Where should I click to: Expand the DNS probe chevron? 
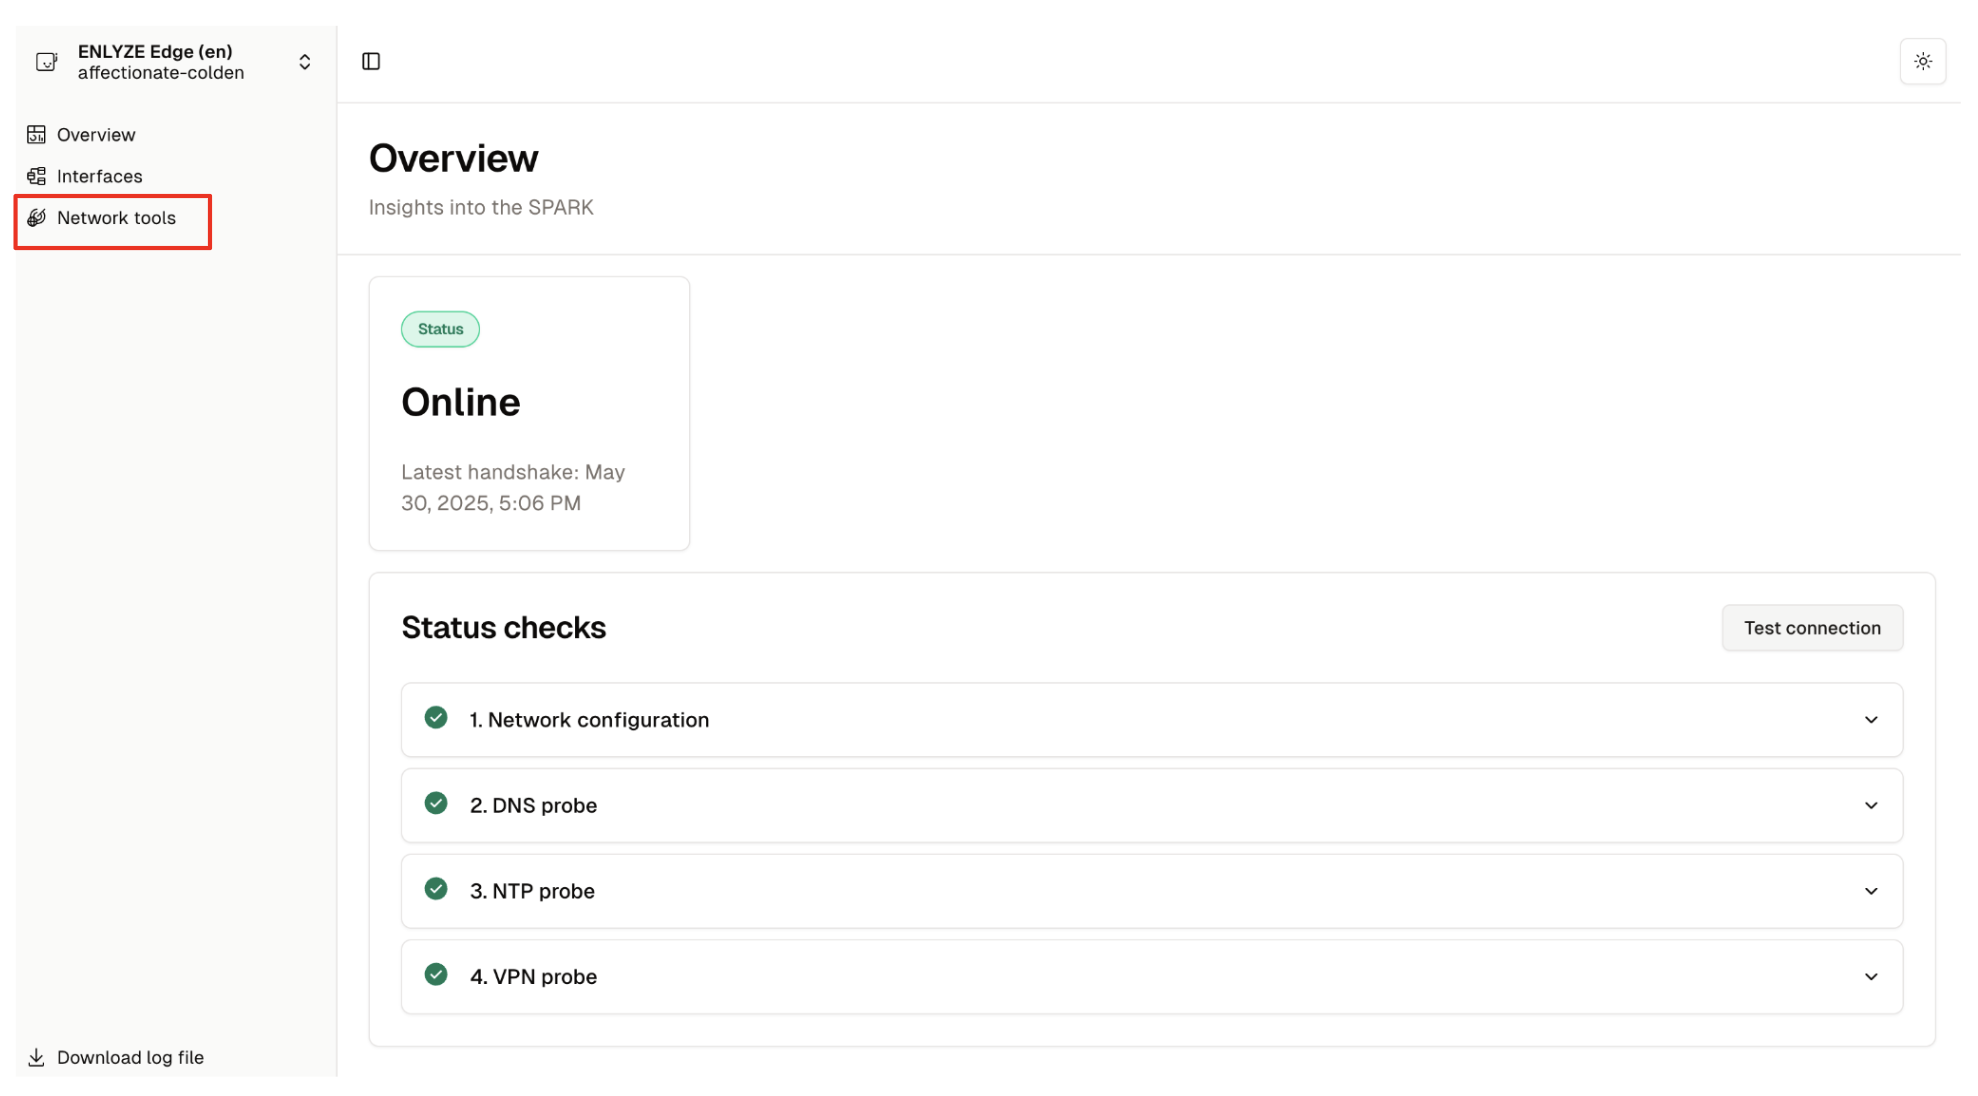[x=1871, y=806]
